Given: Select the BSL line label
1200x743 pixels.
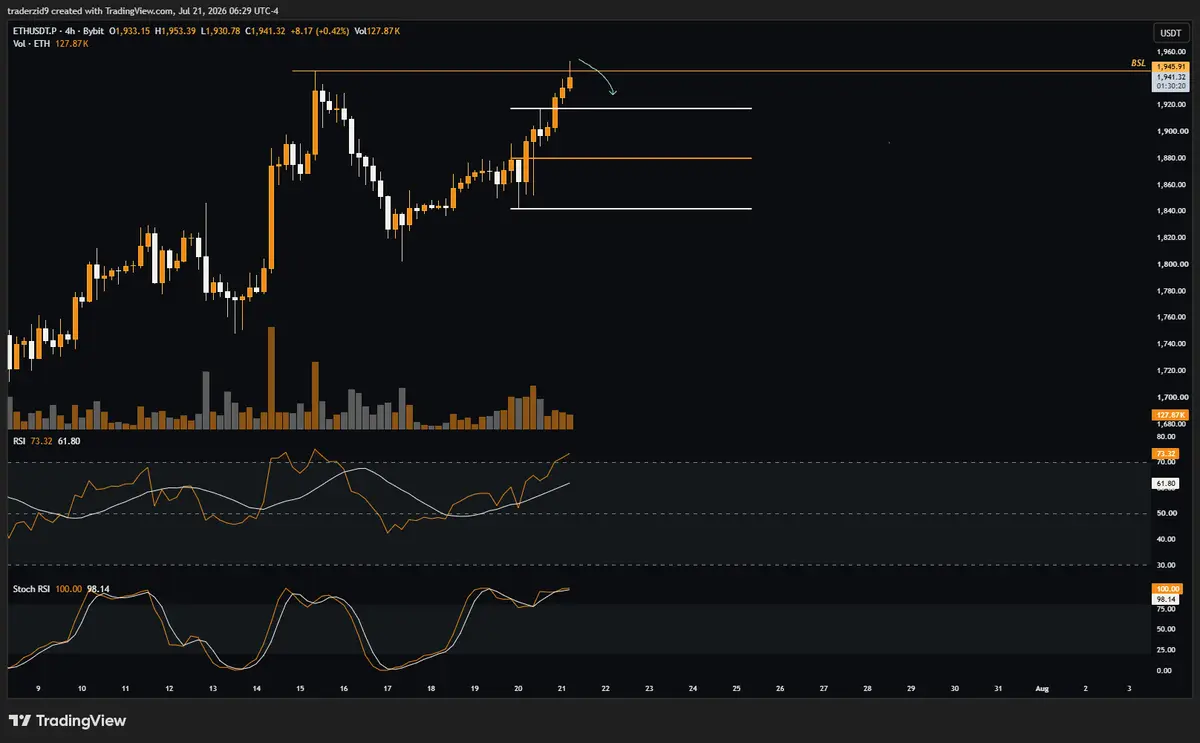Looking at the screenshot, I should (x=1138, y=63).
